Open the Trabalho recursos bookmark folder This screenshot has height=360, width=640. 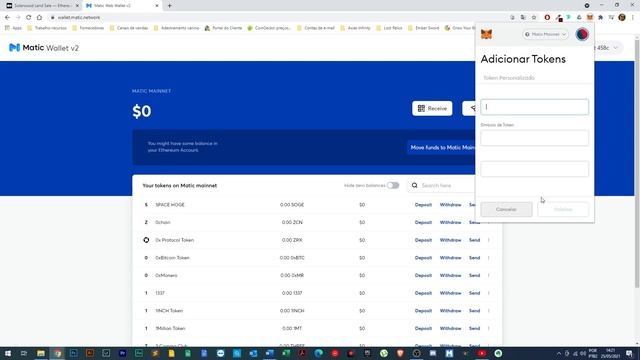tap(47, 28)
